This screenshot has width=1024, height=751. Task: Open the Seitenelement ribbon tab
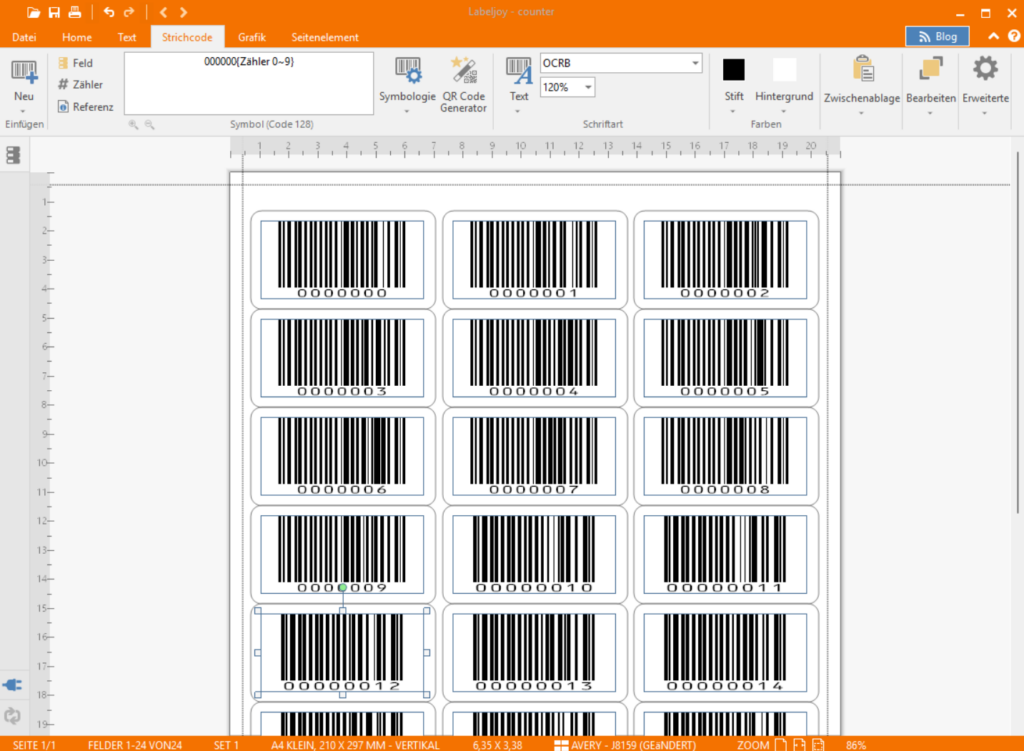(325, 36)
